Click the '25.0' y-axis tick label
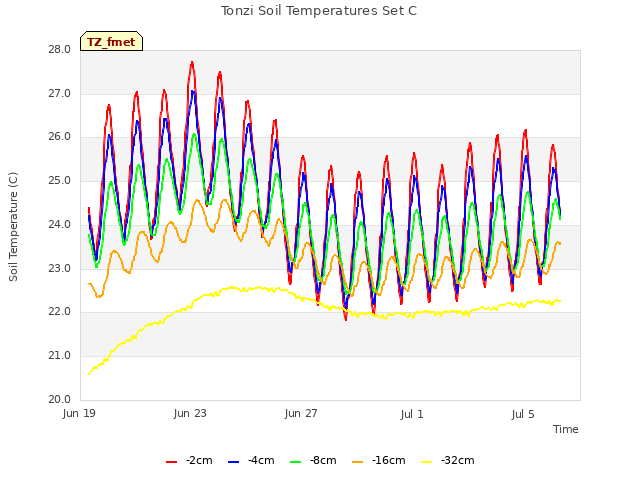640x480 pixels. 60,180
